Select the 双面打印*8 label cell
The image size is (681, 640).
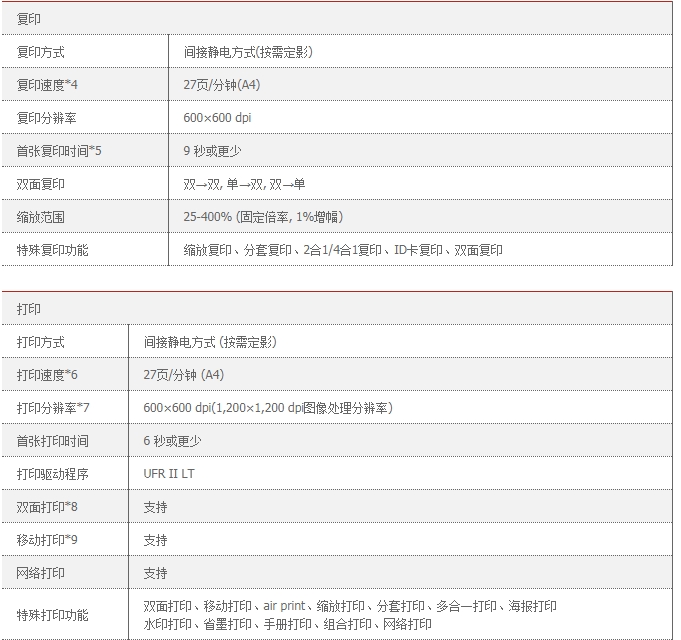(47, 507)
